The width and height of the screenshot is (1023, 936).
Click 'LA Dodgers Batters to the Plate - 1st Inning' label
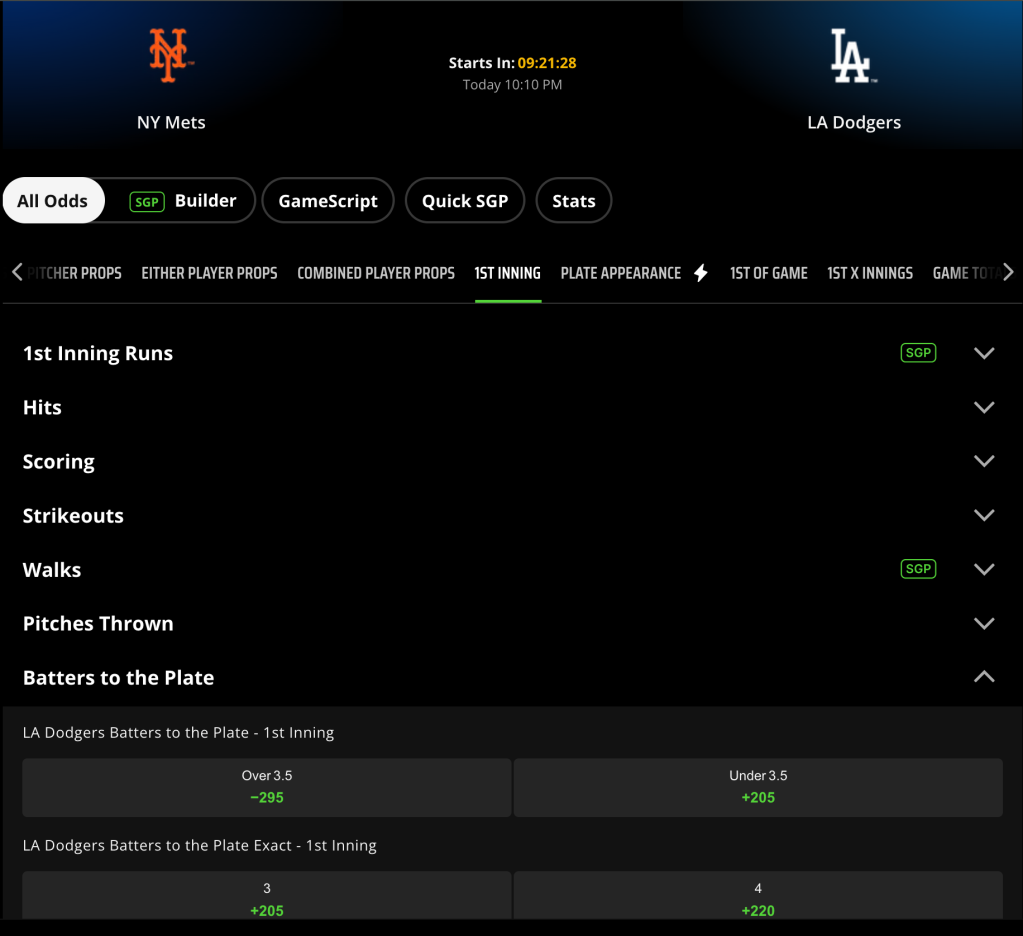[x=178, y=732]
